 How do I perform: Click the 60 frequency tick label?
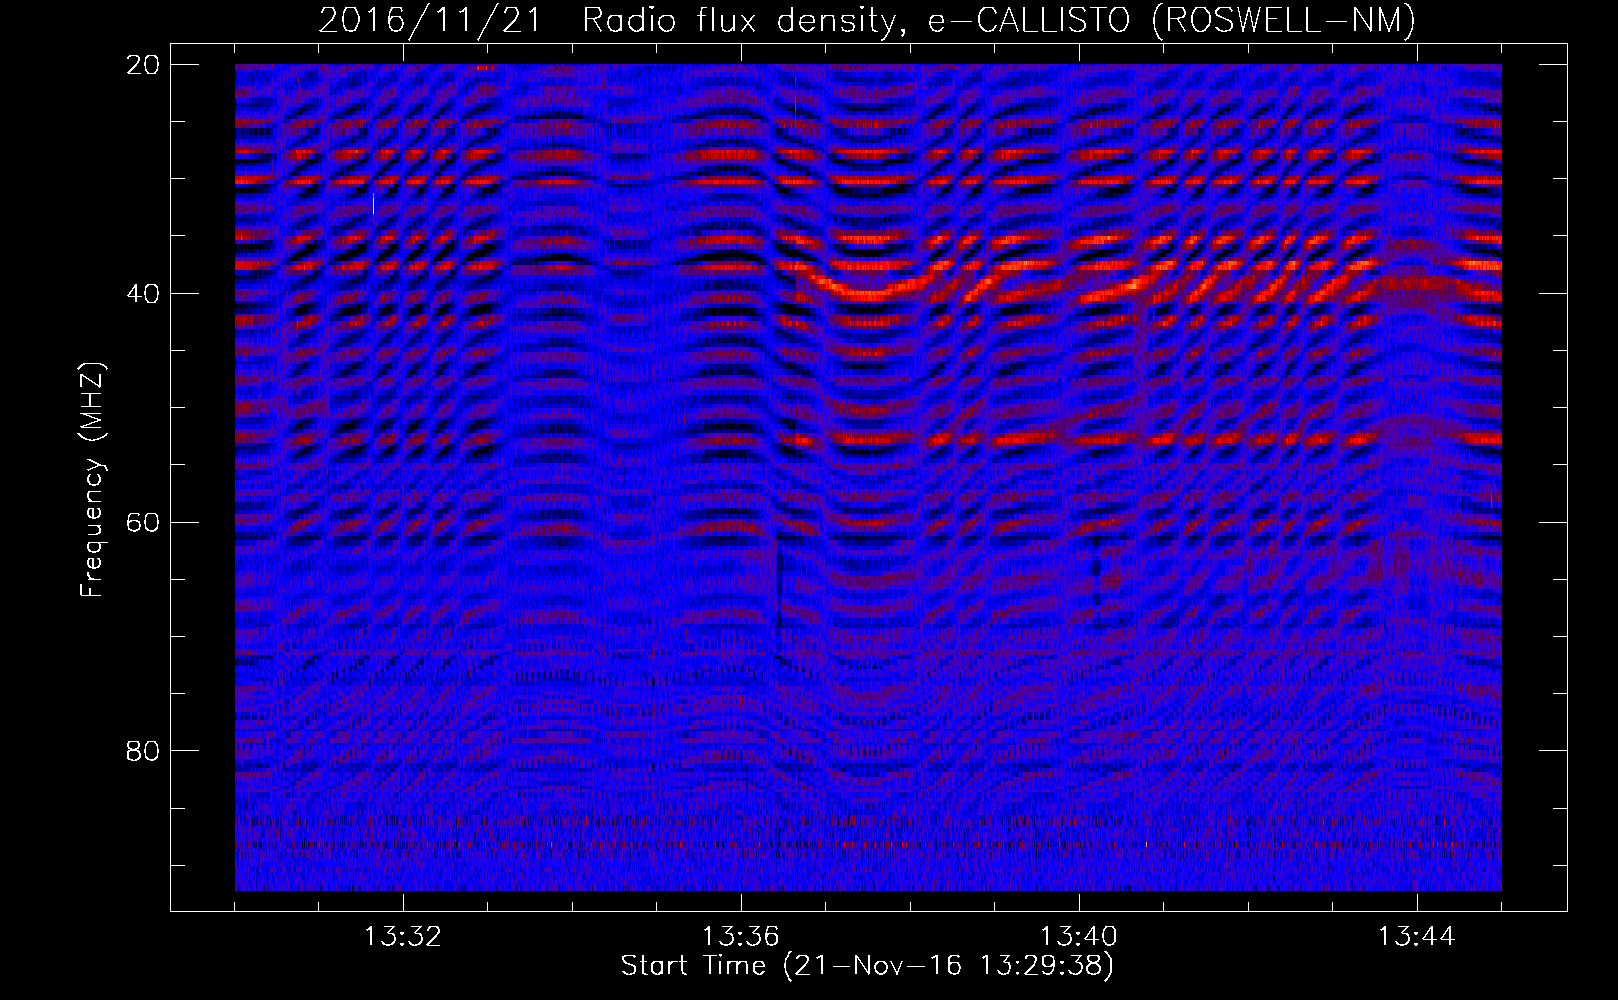tap(142, 522)
